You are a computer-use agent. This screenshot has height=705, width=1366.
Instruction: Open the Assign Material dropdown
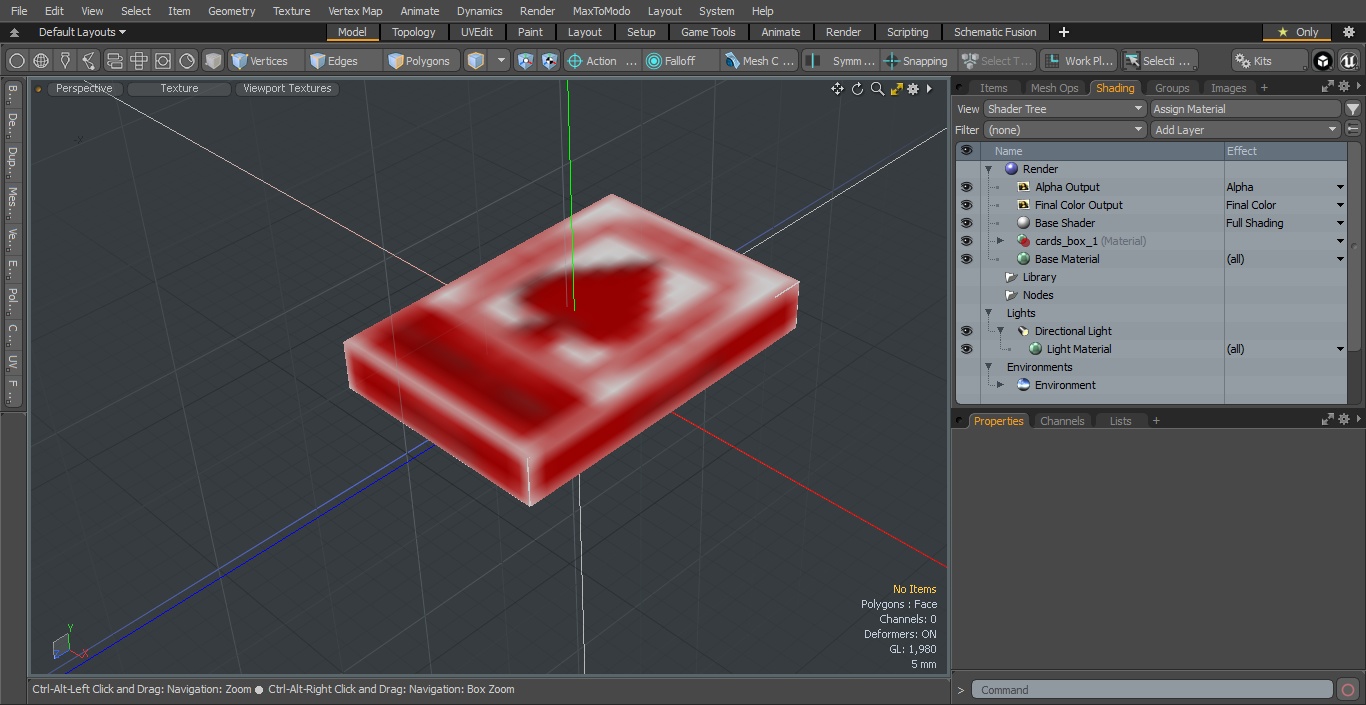point(1245,109)
